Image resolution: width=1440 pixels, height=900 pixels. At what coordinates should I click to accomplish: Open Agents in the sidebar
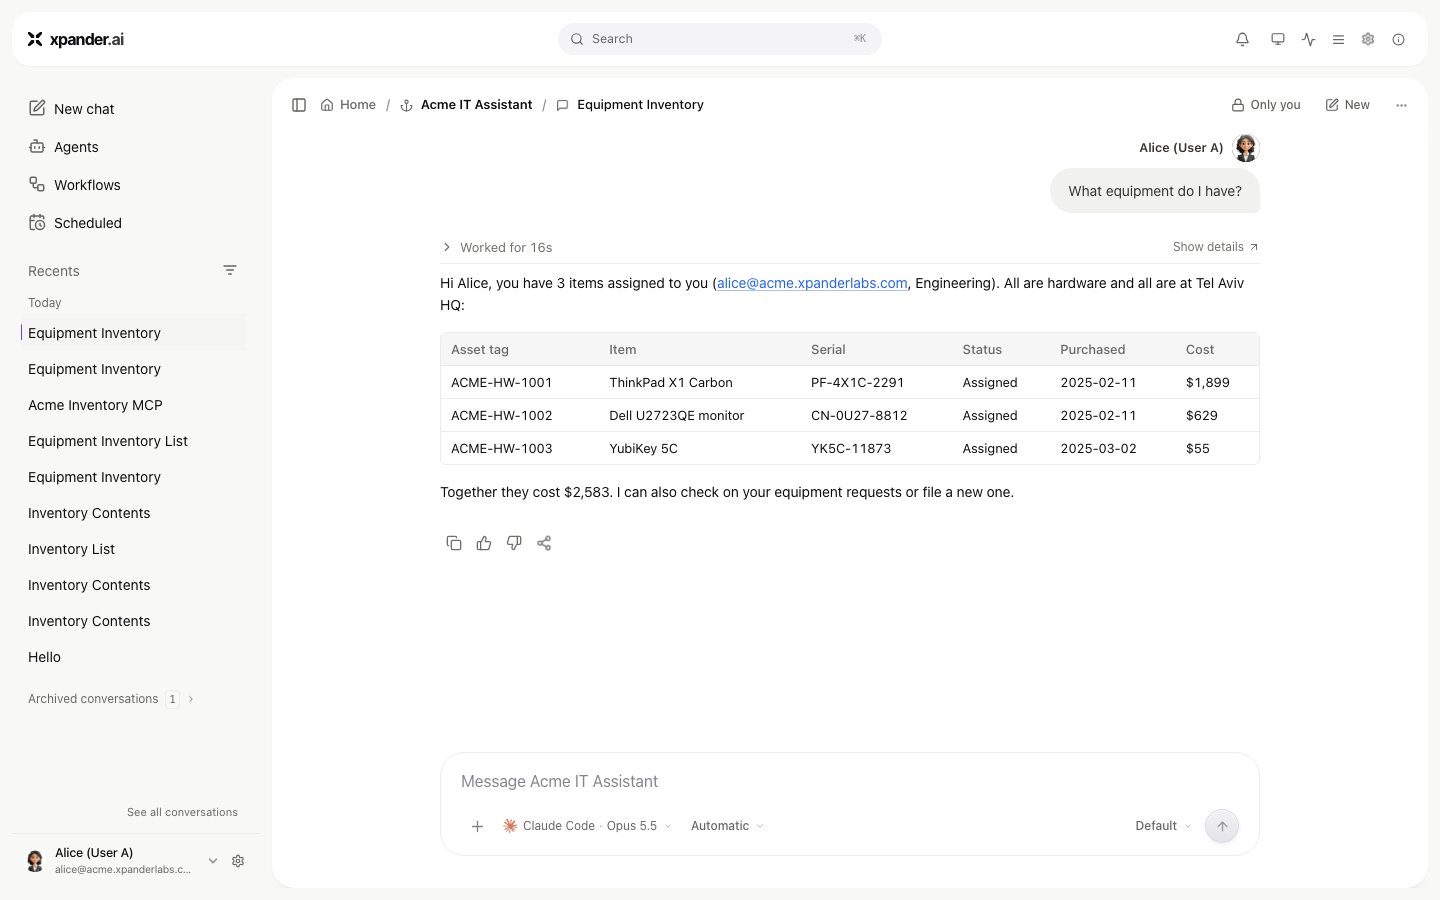(64, 147)
